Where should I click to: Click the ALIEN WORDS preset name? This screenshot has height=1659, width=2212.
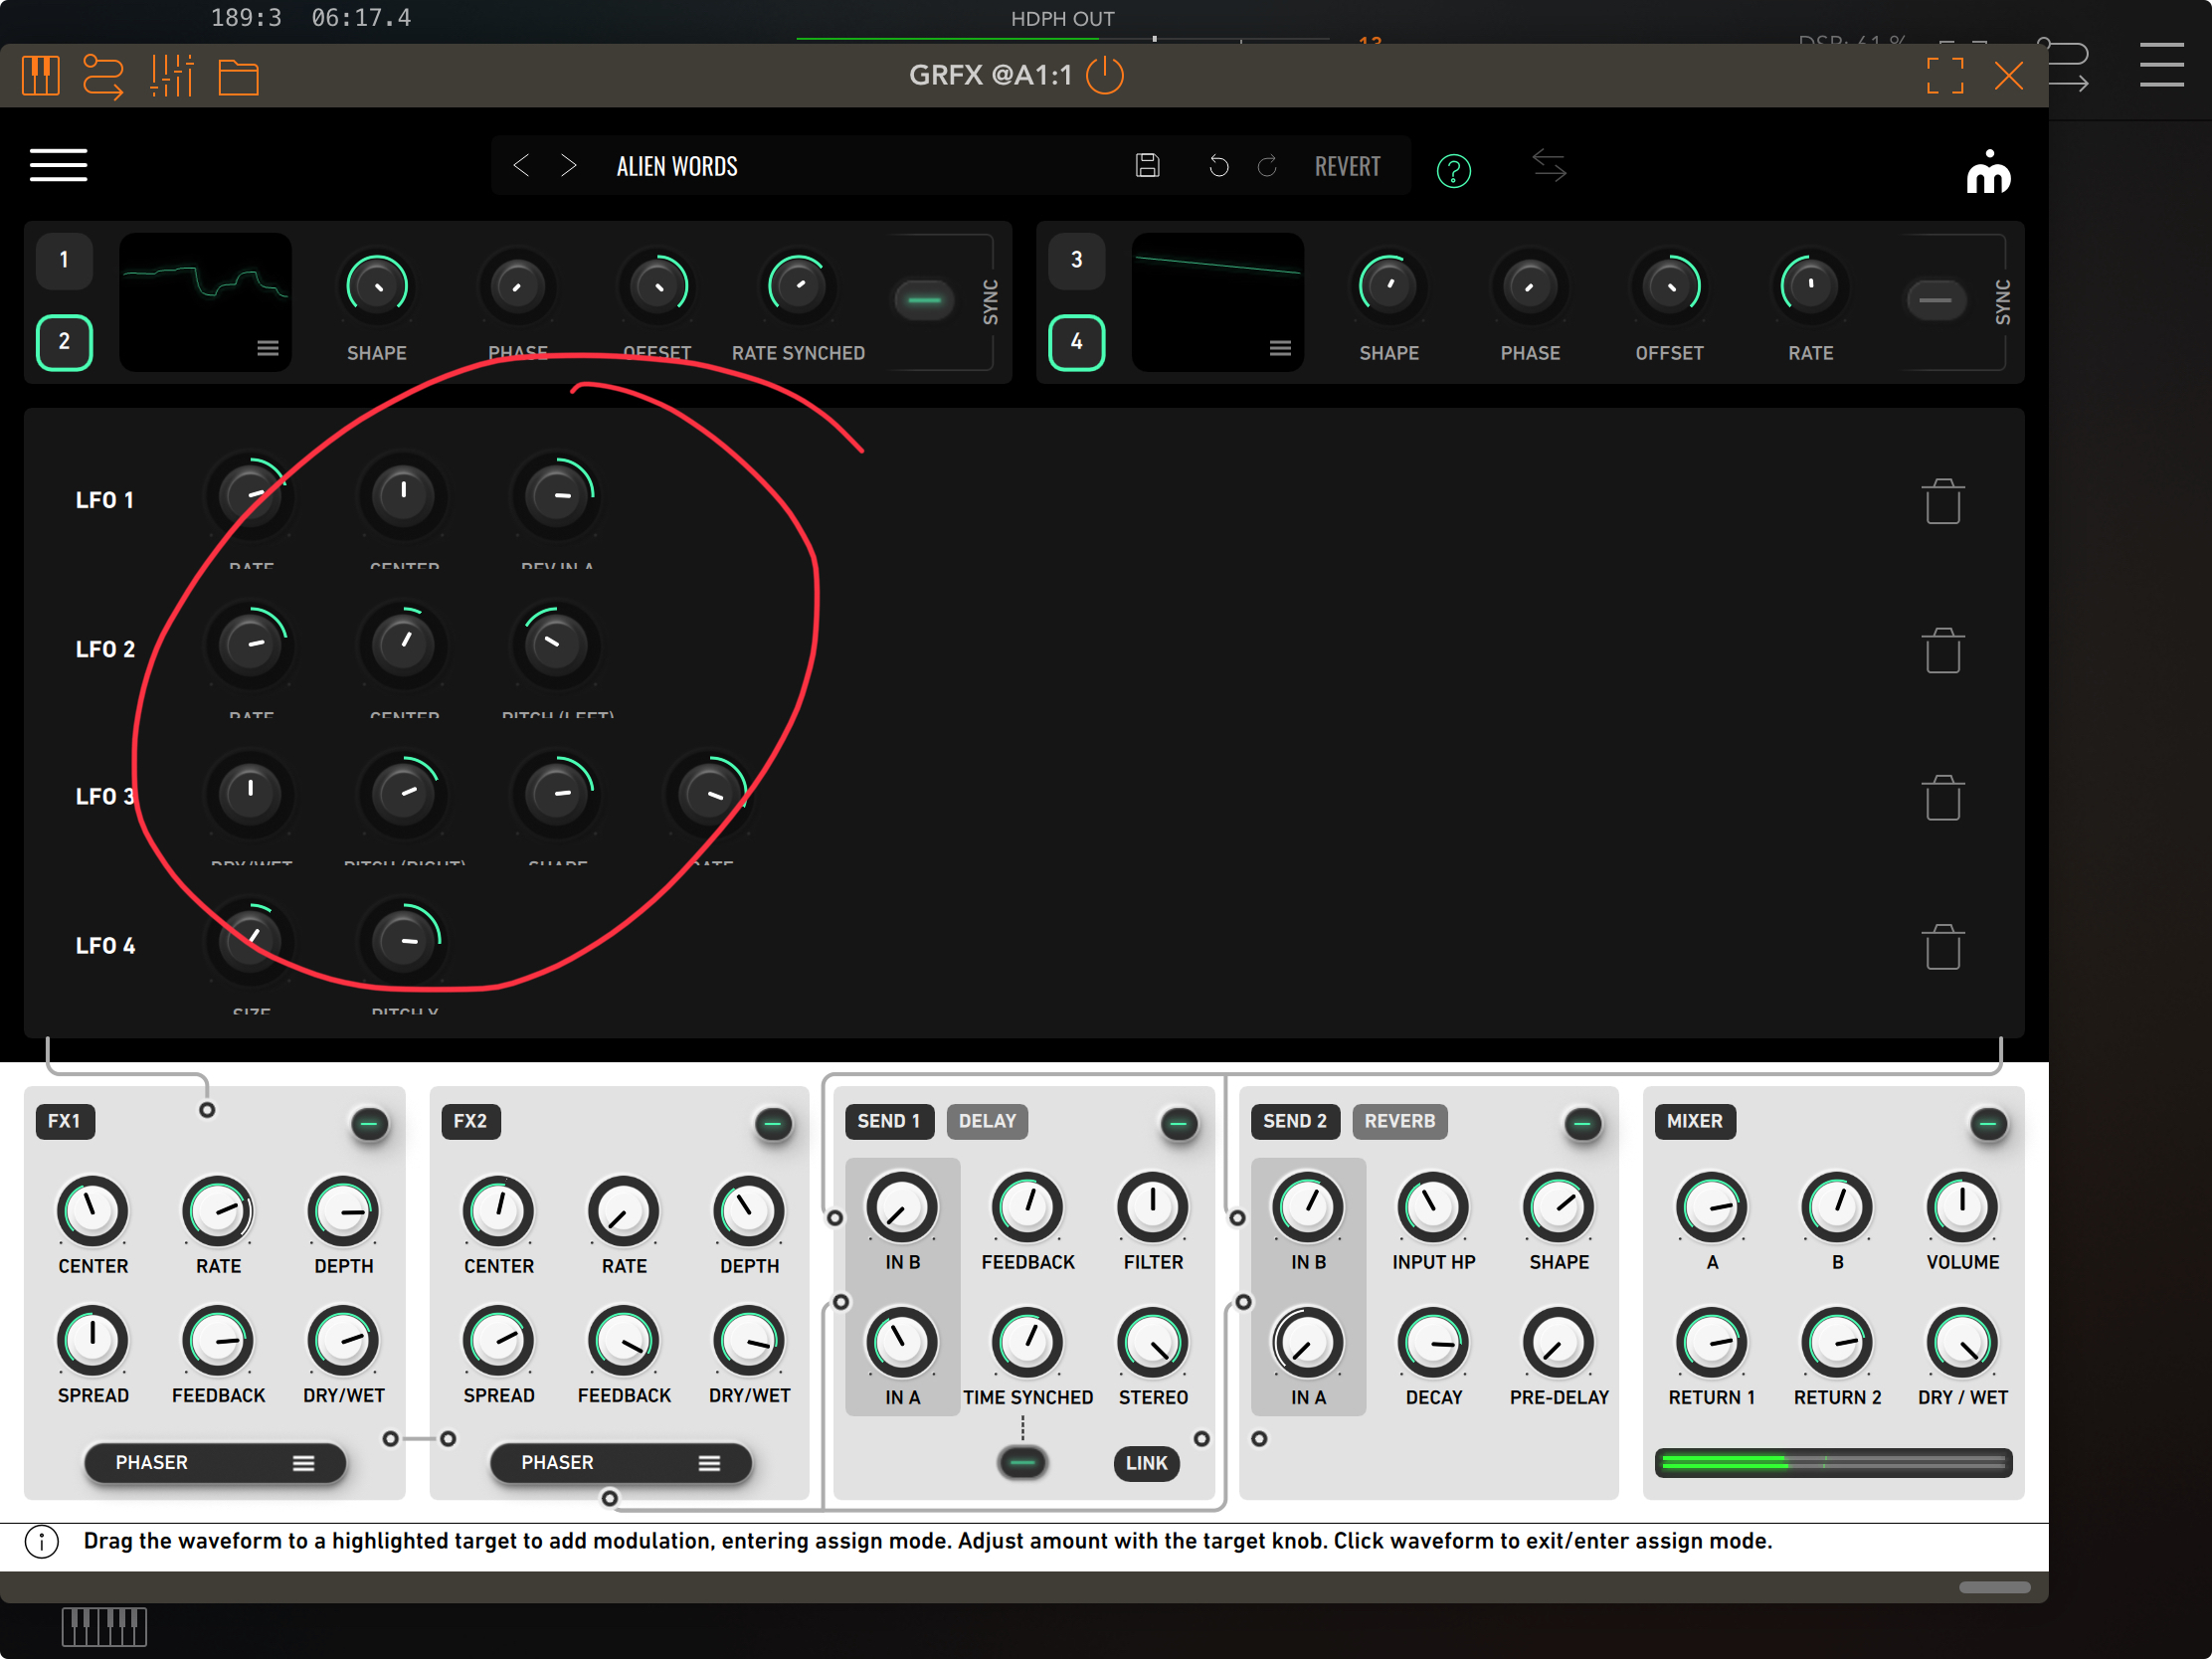[677, 166]
